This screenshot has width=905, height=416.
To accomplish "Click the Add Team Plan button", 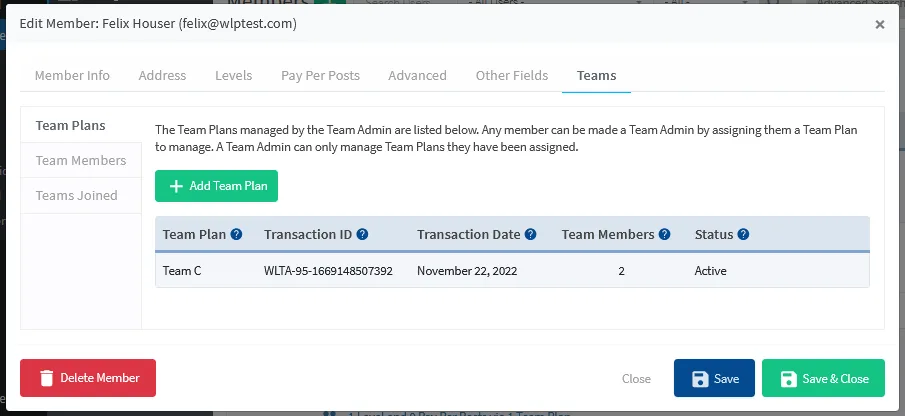I will click(x=216, y=186).
